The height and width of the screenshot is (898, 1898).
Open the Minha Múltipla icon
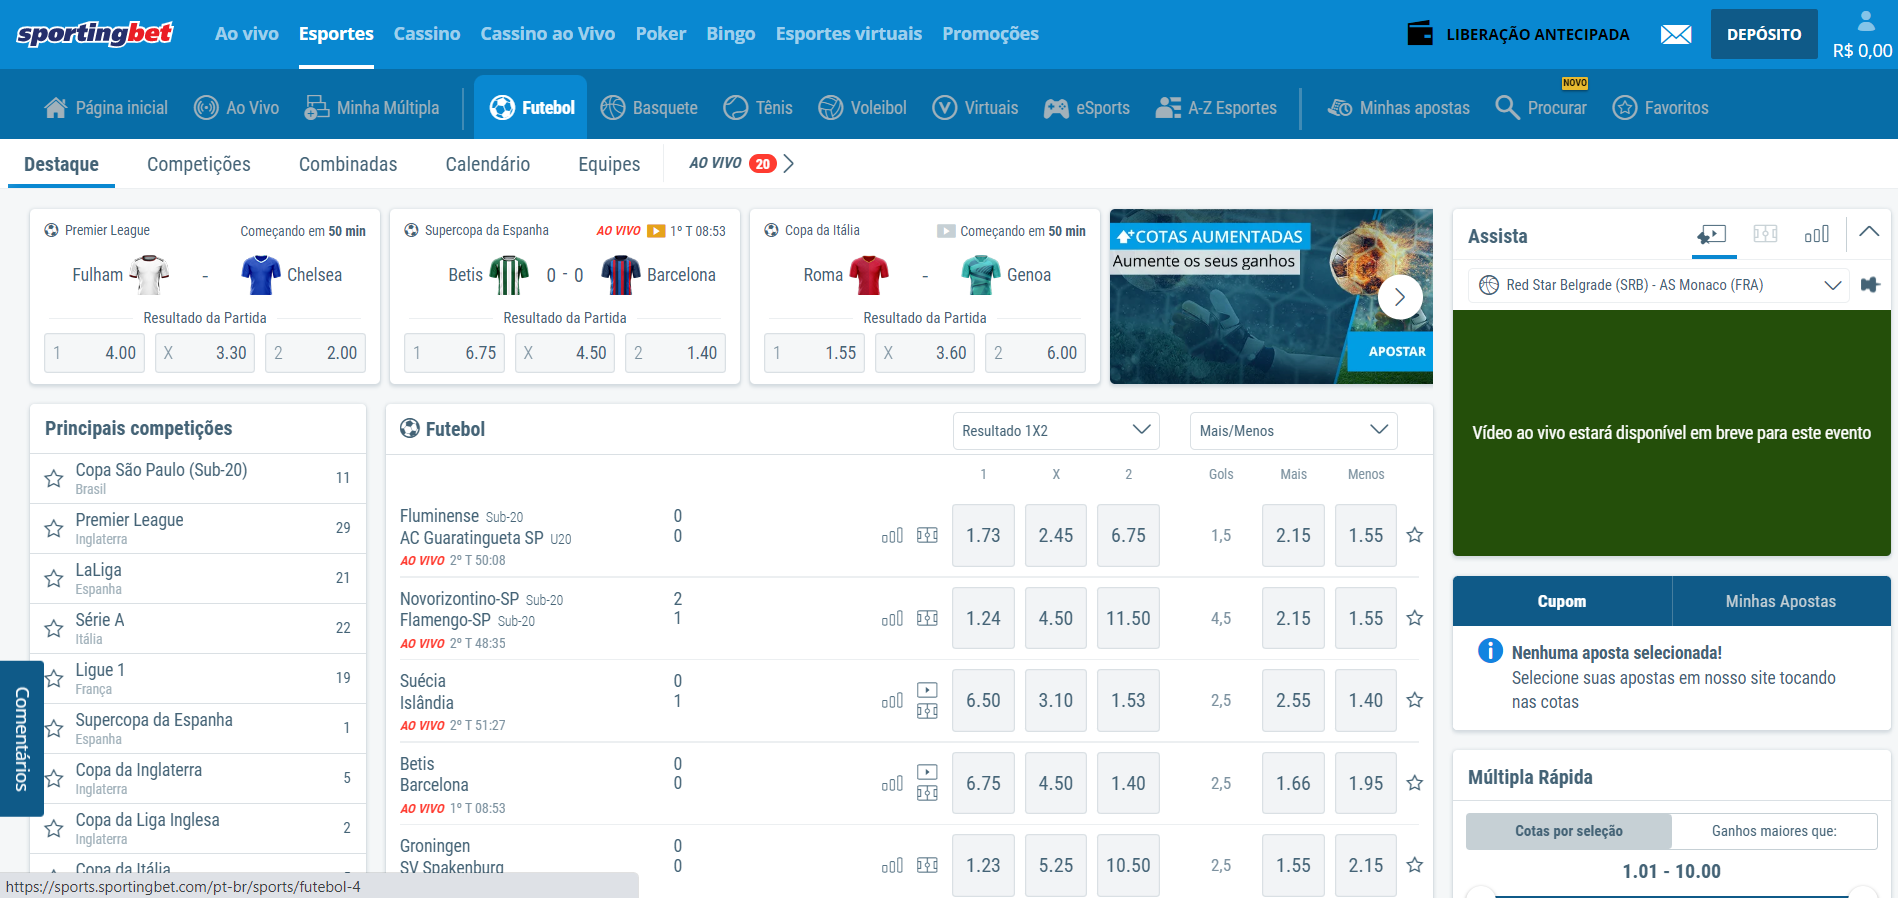click(x=317, y=108)
